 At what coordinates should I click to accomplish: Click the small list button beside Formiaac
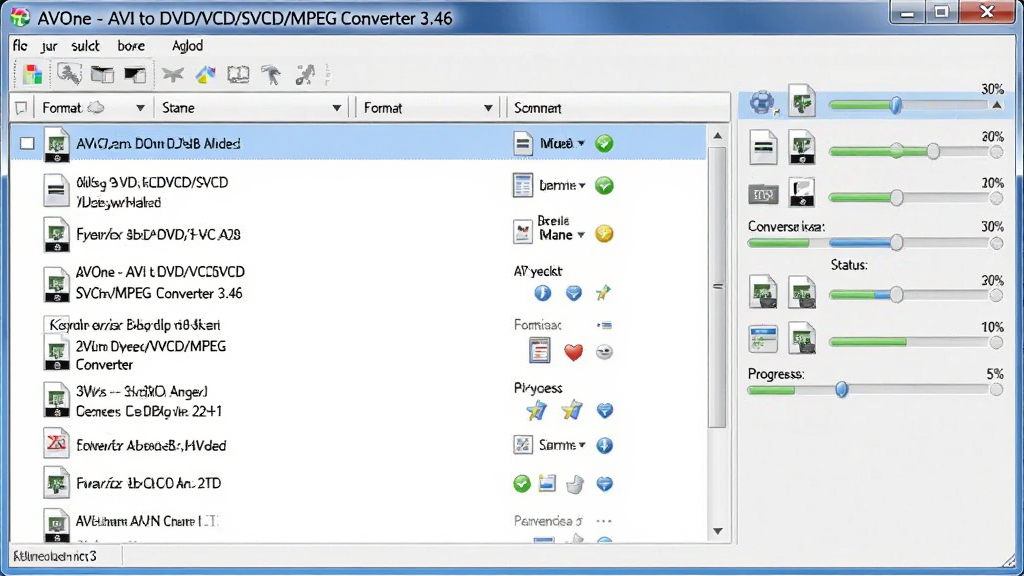604,325
